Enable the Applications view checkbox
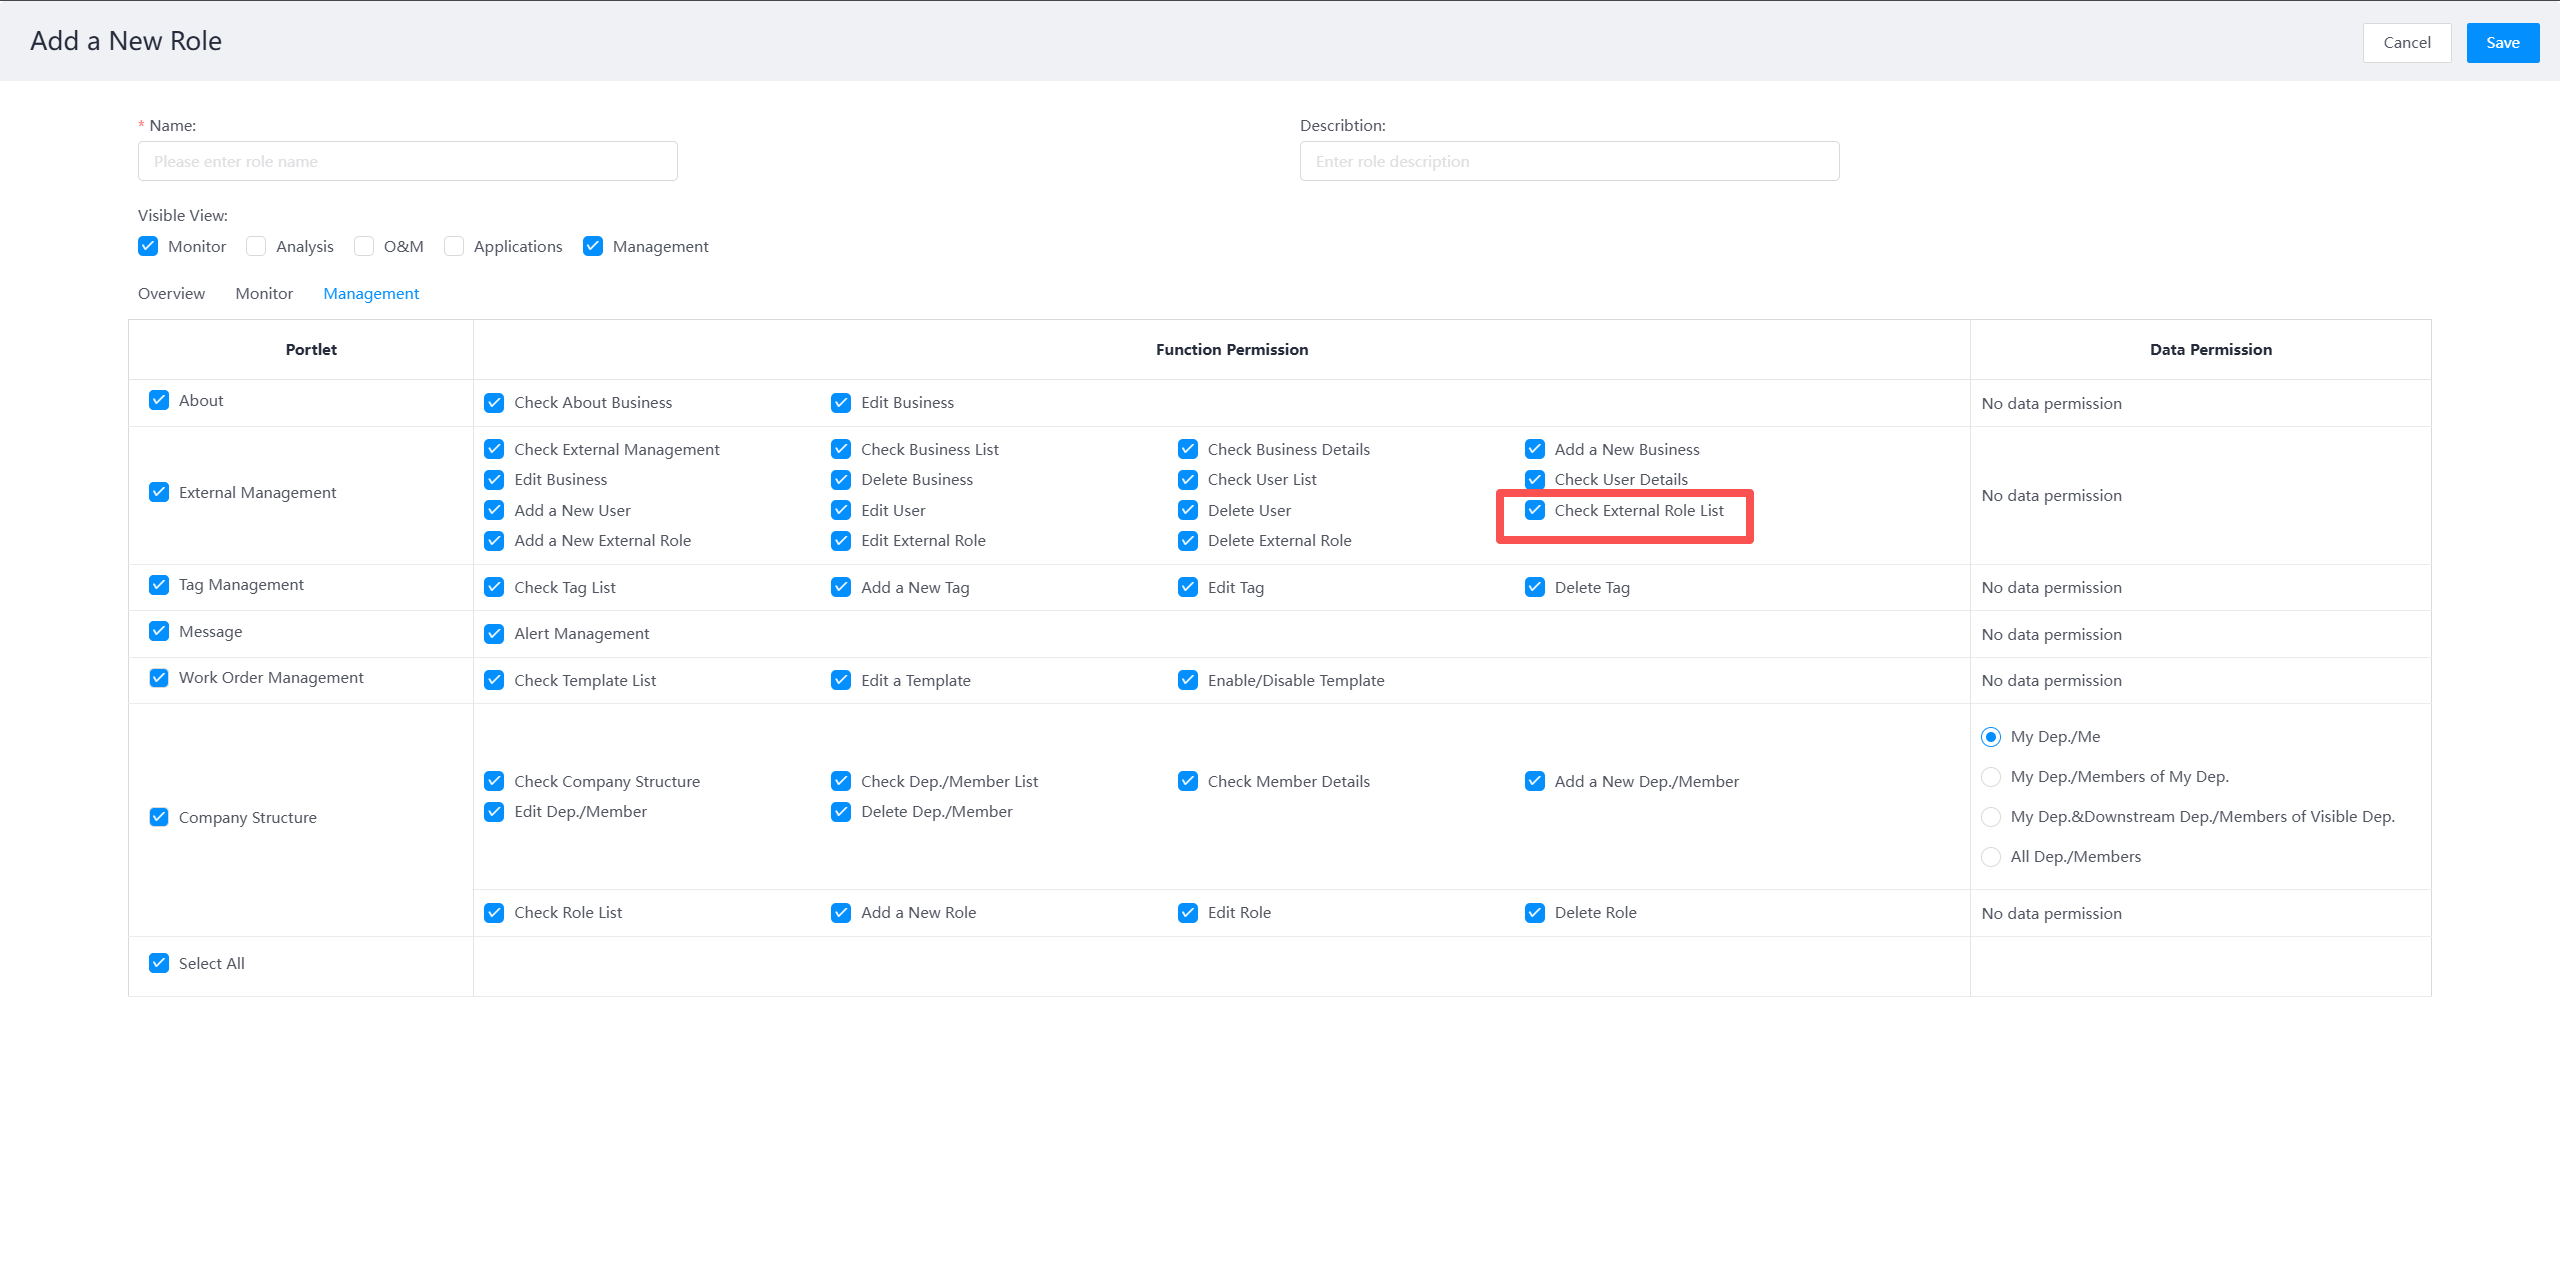2560x1272 pixels. (x=454, y=246)
